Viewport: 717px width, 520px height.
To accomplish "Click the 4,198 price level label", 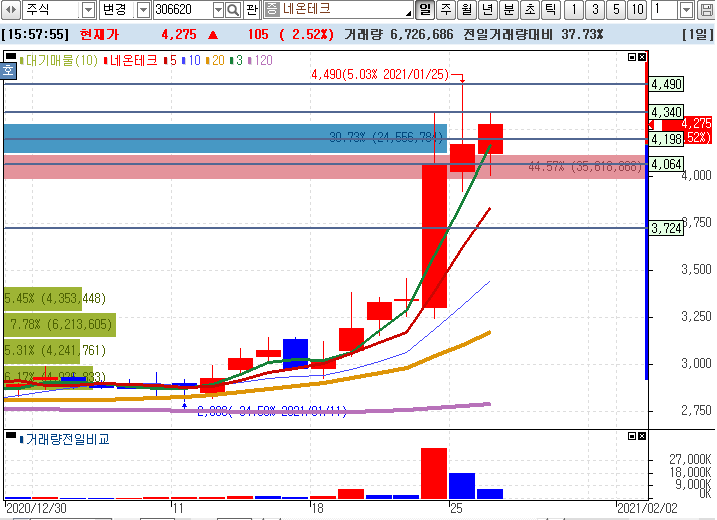I will (666, 139).
